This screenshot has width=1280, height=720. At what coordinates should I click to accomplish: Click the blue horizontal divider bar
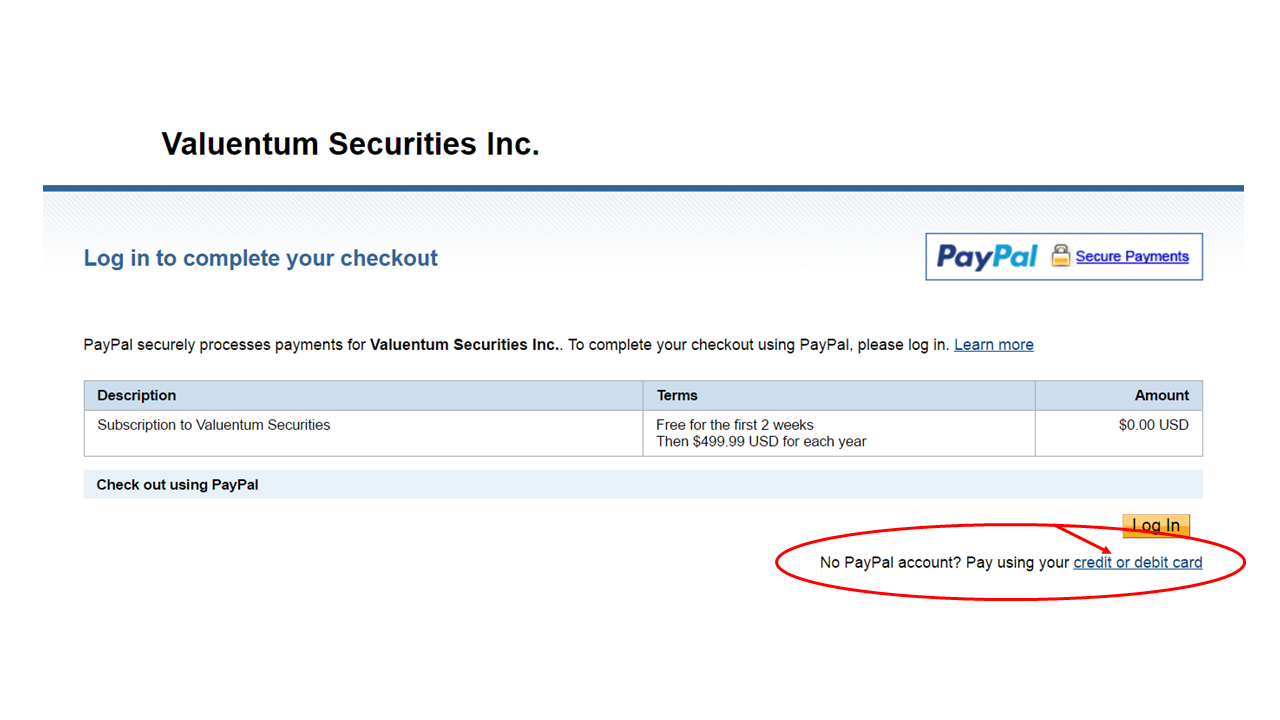pos(642,188)
